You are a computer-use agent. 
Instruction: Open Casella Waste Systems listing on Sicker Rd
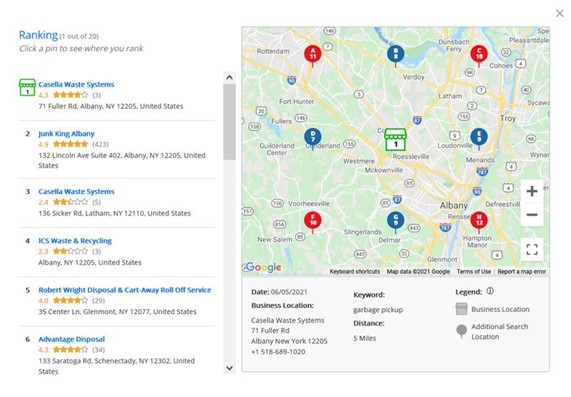pyautogui.click(x=76, y=191)
